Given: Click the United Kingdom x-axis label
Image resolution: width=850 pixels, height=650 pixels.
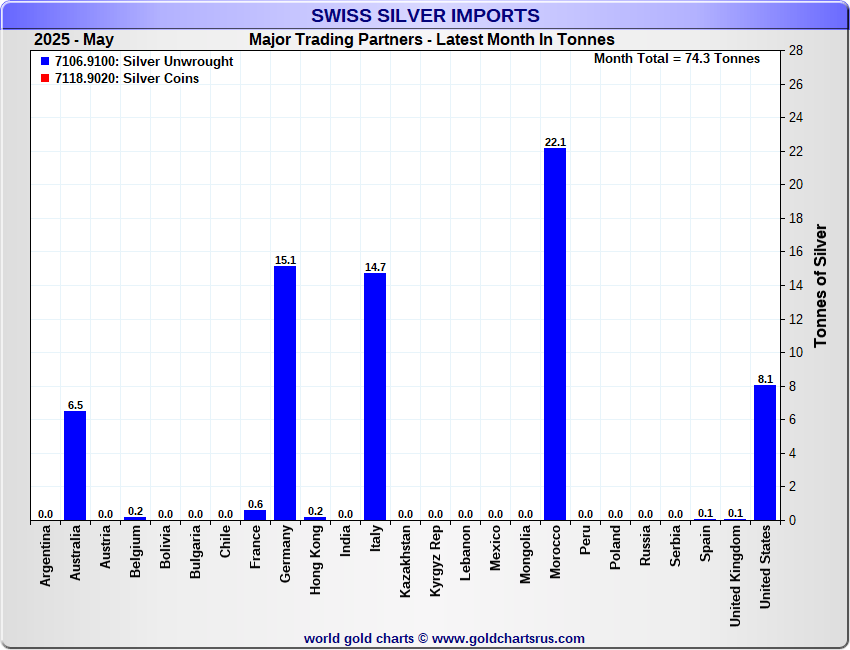Looking at the screenshot, I should (736, 577).
